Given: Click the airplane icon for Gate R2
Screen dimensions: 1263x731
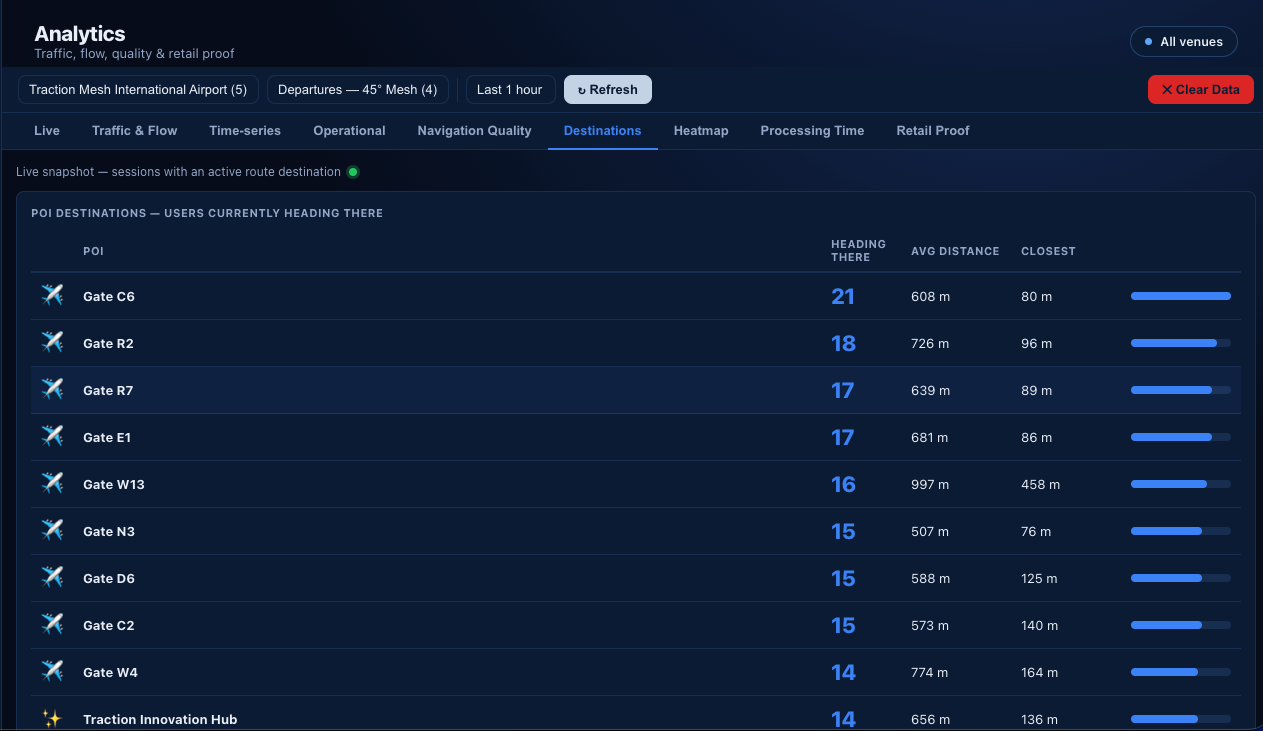Looking at the screenshot, I should 52,343.
